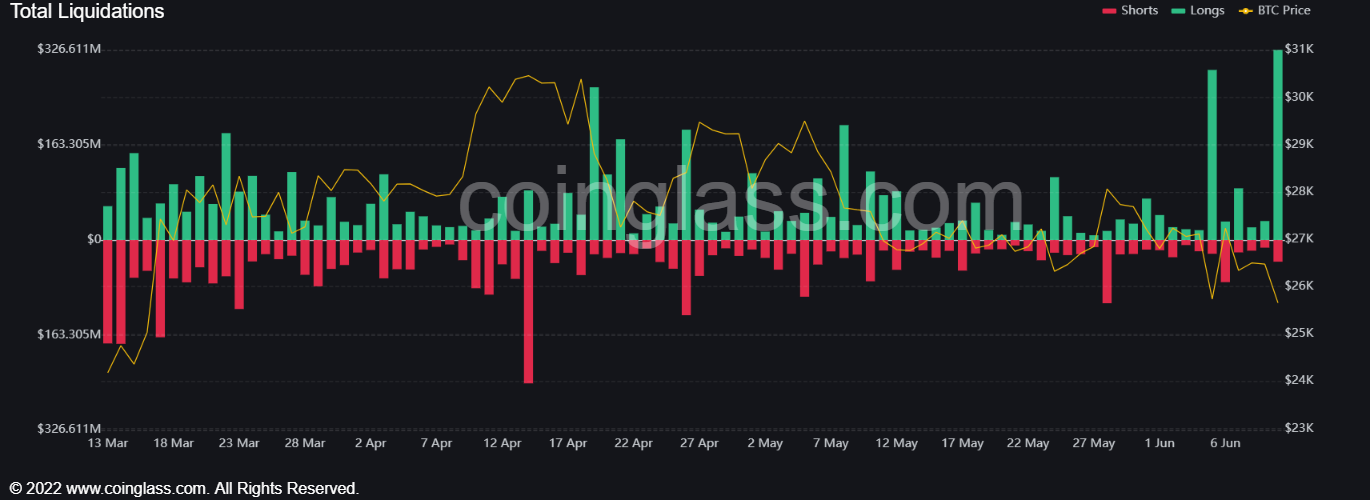The width and height of the screenshot is (1370, 500).
Task: Click the $23K price axis label
Action: (1298, 428)
